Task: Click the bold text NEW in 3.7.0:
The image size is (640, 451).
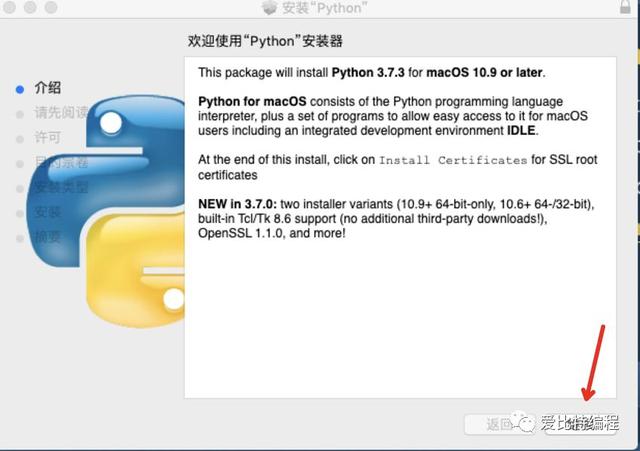Action: click(x=238, y=204)
